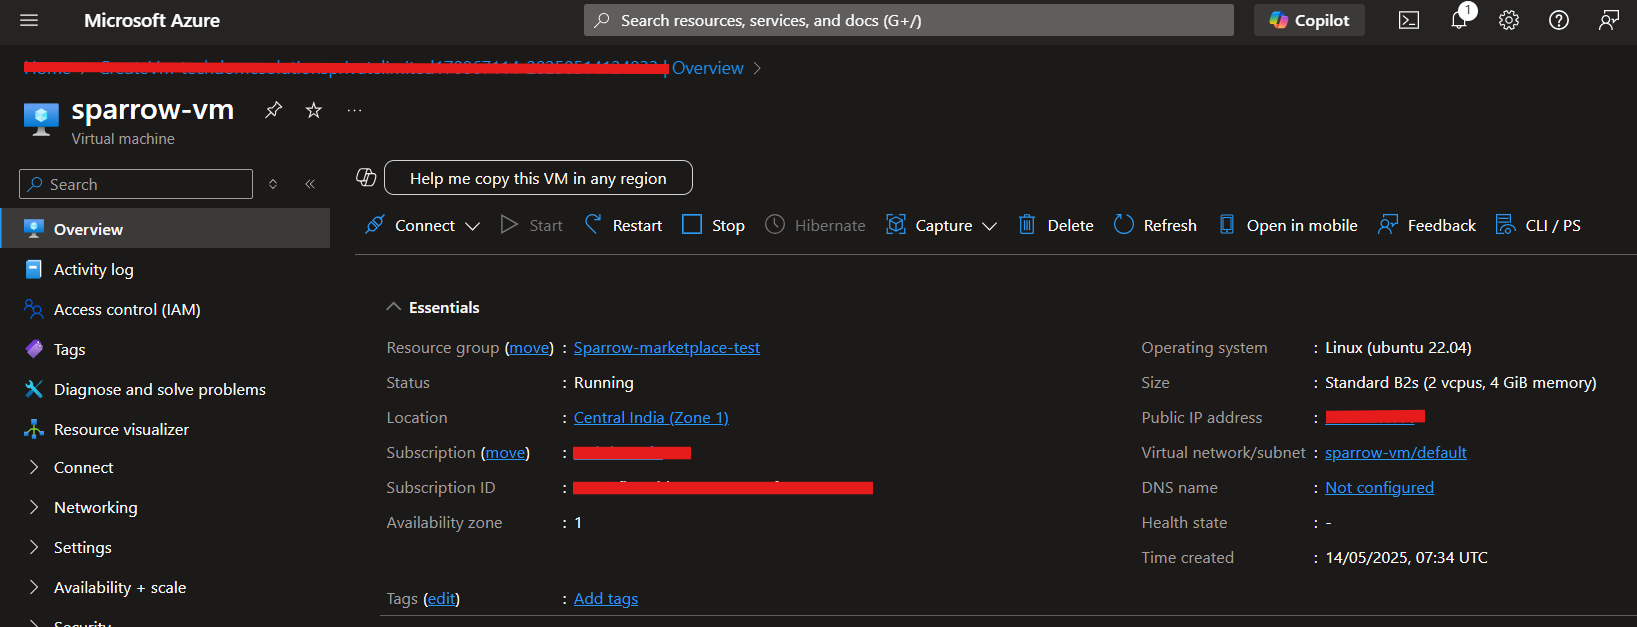Screen dimensions: 1637x627
Task: Click the global search resources field
Action: pos(909,20)
